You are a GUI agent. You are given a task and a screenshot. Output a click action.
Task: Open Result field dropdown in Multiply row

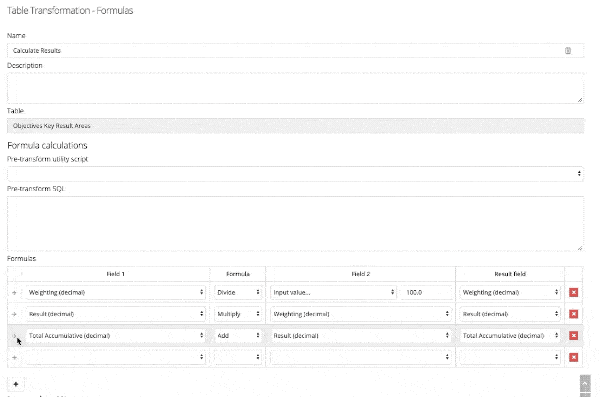coord(510,314)
